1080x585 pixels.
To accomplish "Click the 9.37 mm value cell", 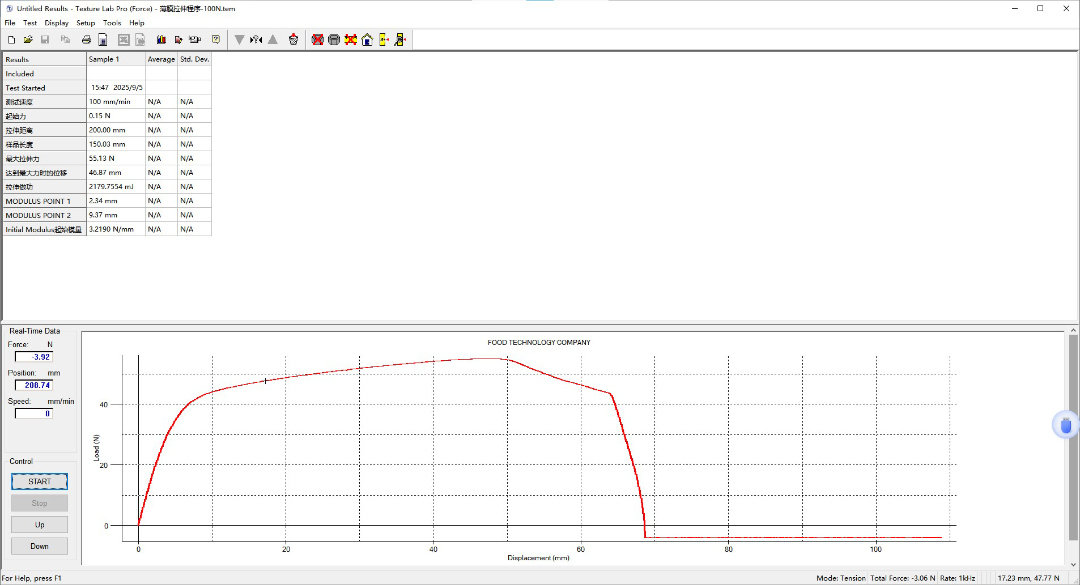I will 116,215.
